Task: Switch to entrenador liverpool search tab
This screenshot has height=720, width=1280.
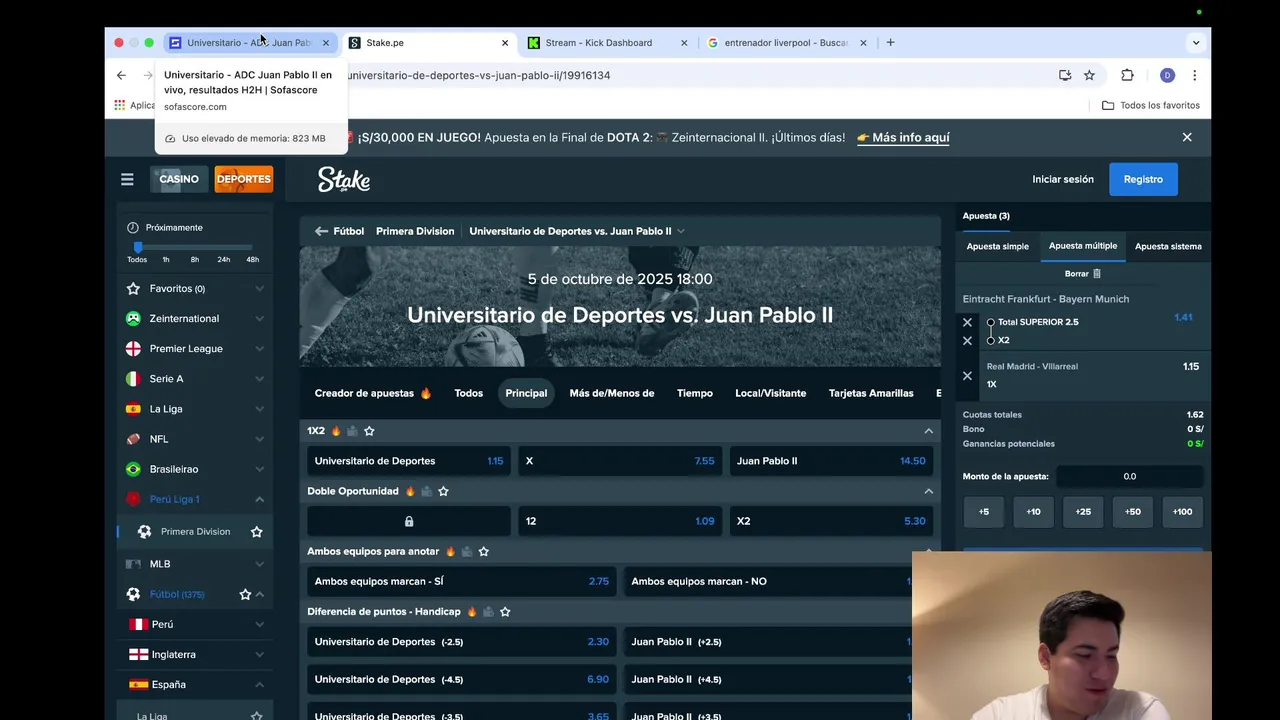Action: coord(785,43)
